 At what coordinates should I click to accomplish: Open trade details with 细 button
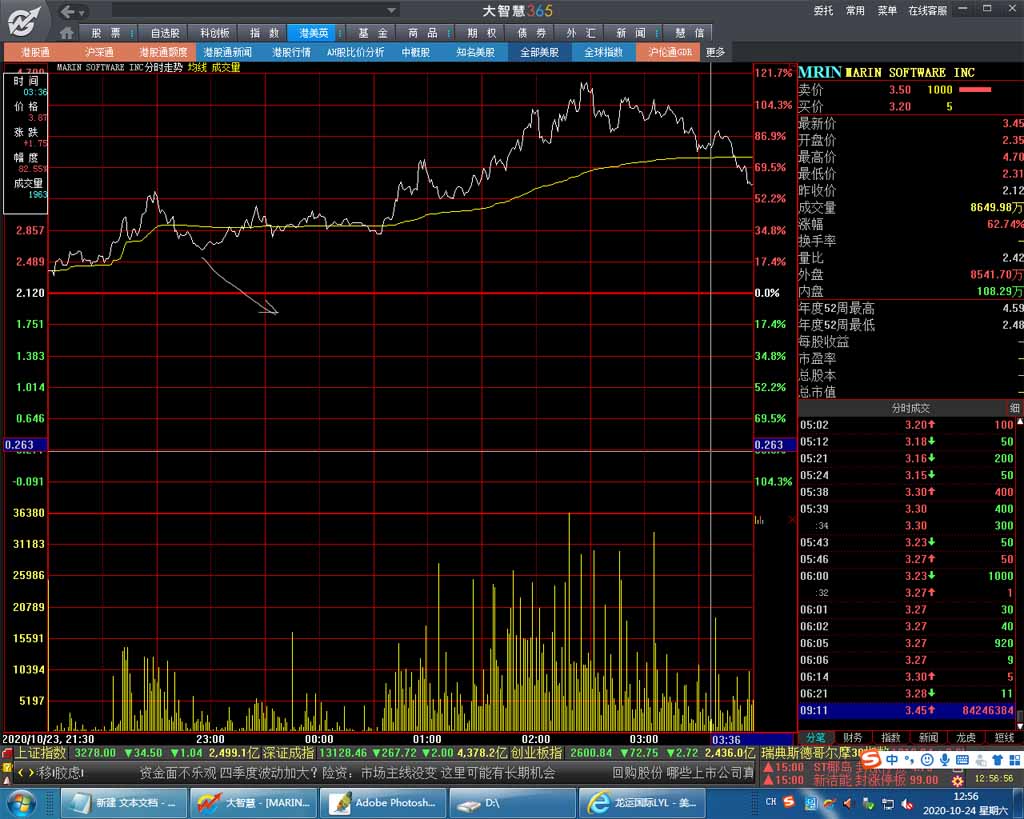[1014, 408]
